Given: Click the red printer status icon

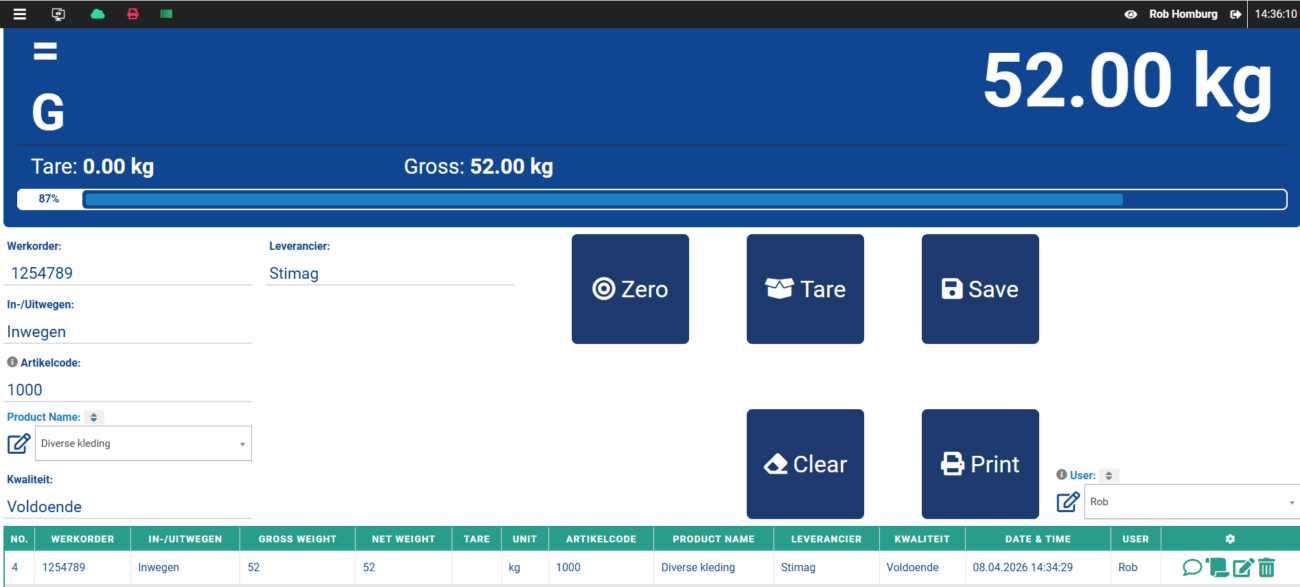Looking at the screenshot, I should 132,14.
